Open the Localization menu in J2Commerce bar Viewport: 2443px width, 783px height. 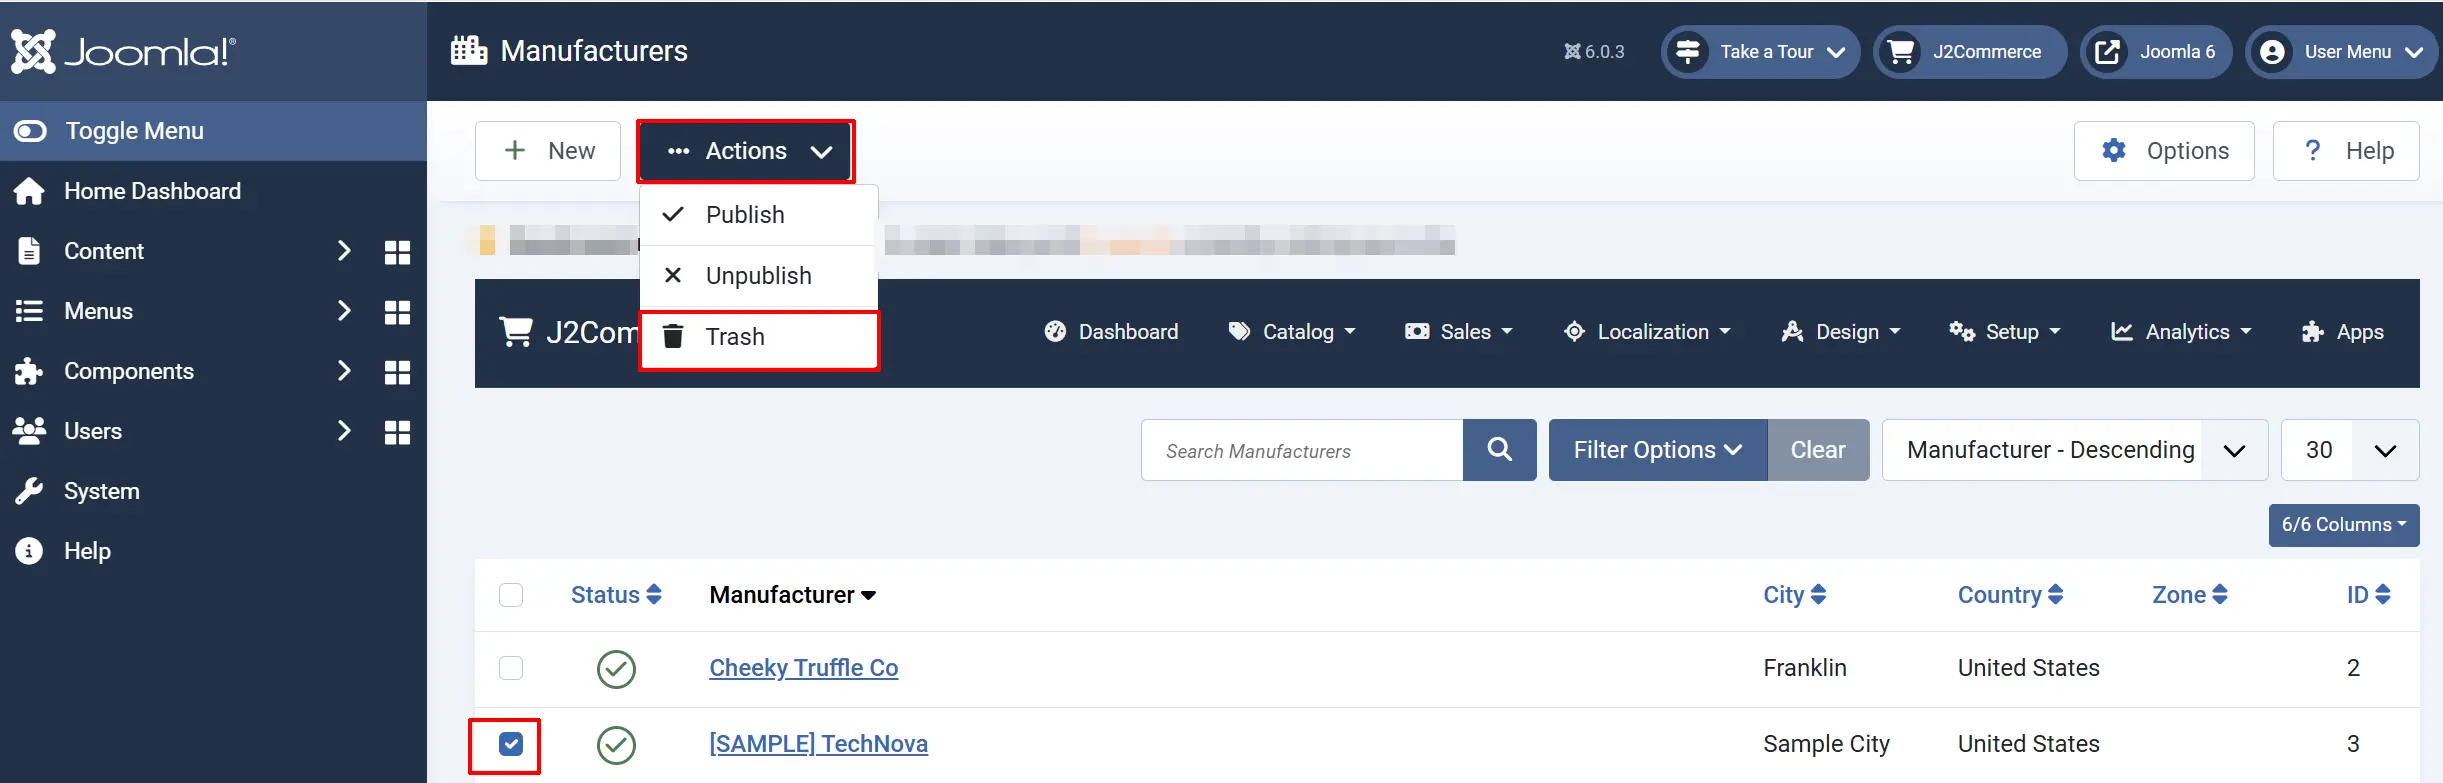[x=1647, y=332]
